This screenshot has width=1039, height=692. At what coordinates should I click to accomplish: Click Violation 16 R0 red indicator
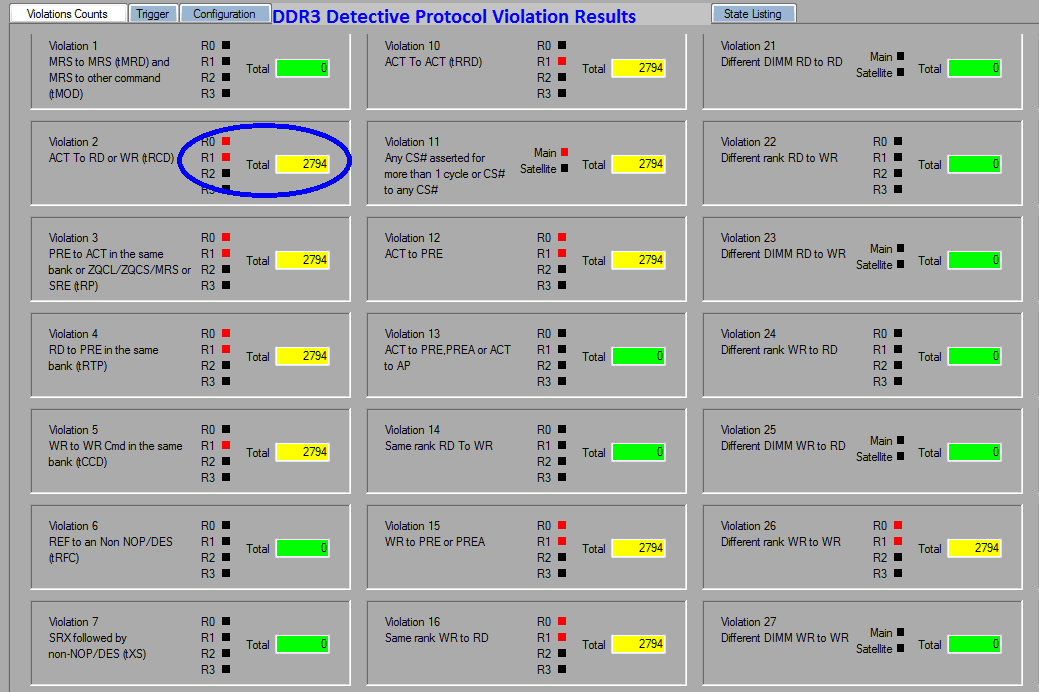point(562,621)
